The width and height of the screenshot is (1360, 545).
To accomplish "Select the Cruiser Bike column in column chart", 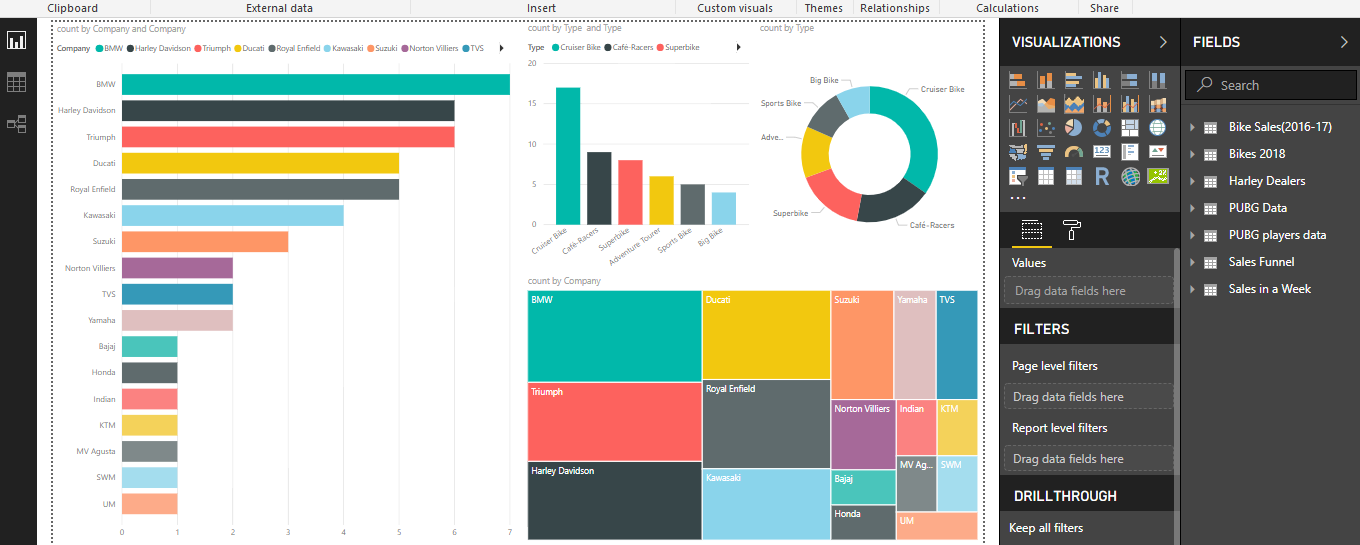I will pyautogui.click(x=568, y=156).
